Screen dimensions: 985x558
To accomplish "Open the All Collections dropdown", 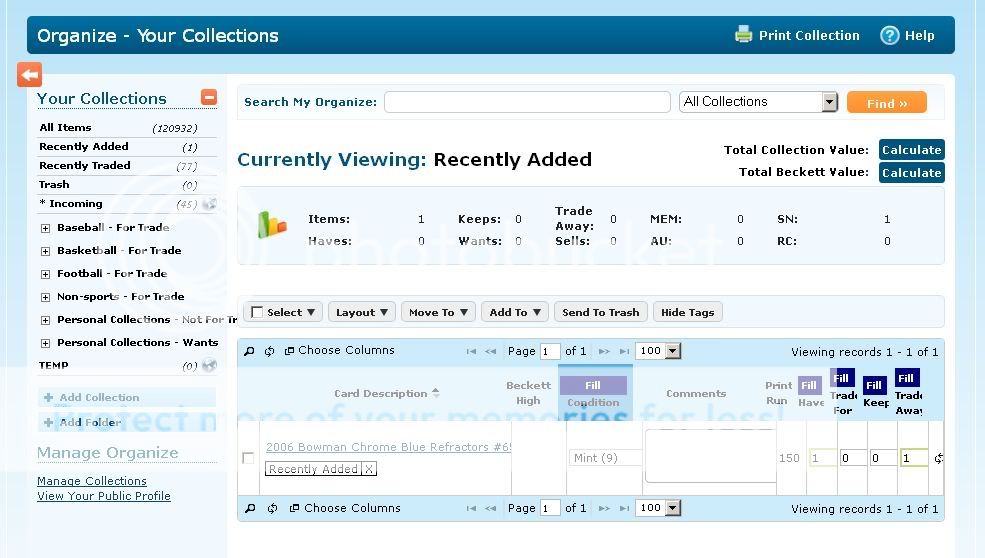I will click(x=829, y=102).
